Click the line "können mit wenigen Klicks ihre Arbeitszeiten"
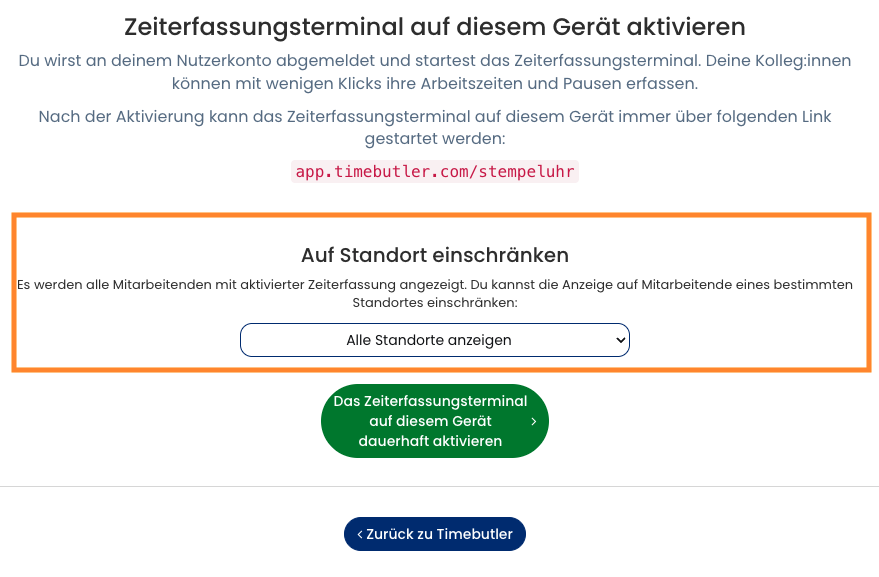Image resolution: width=879 pixels, height=577 pixels. coord(435,83)
